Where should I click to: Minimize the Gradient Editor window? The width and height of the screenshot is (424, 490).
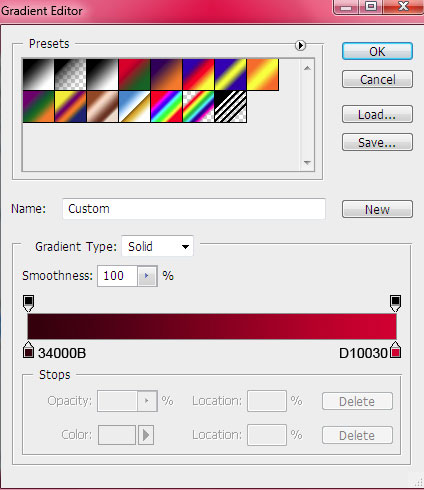346,6
